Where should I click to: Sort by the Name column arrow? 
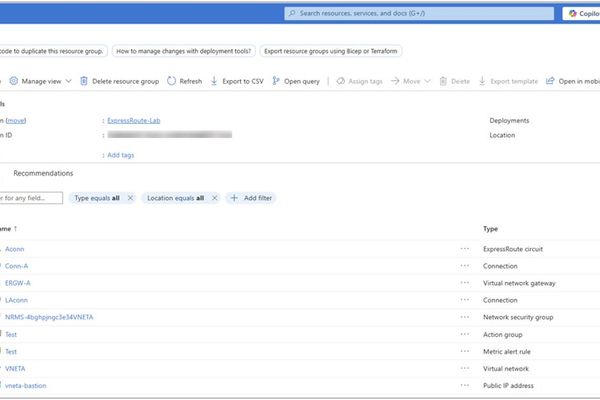pos(15,229)
